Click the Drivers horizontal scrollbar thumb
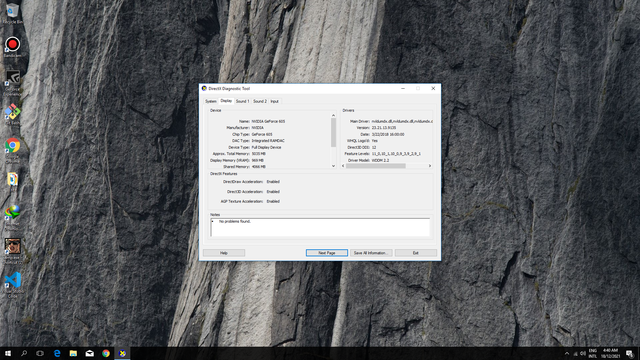Screen dimensions: 640x360 376,166
